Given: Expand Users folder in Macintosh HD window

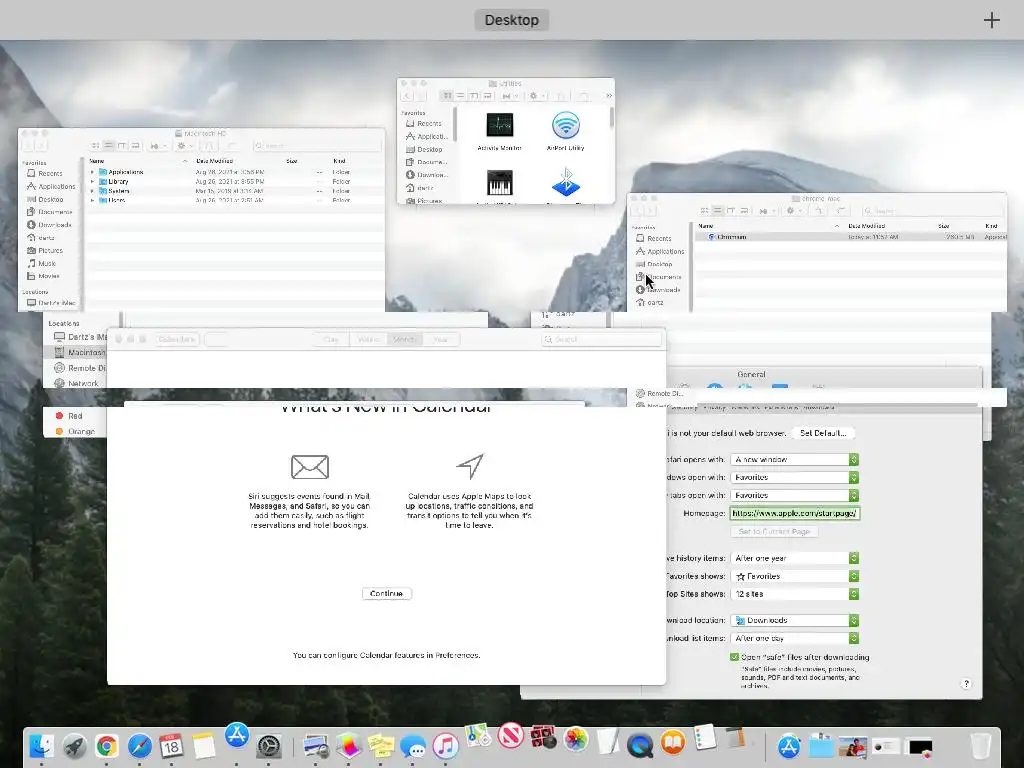Looking at the screenshot, I should click(92, 200).
